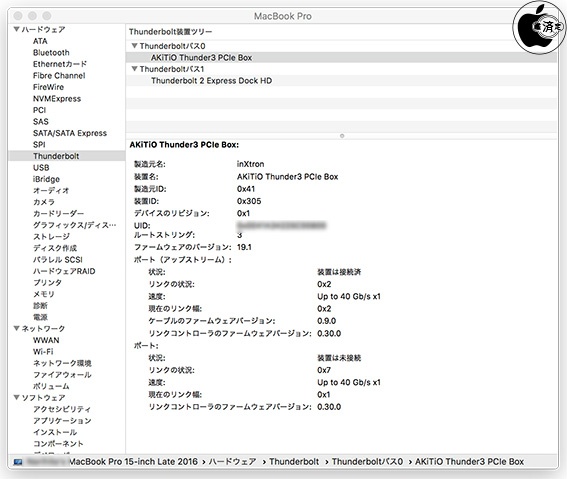Select iBridge in the sidebar
Viewport: 567px width, 479px height.
[46, 179]
